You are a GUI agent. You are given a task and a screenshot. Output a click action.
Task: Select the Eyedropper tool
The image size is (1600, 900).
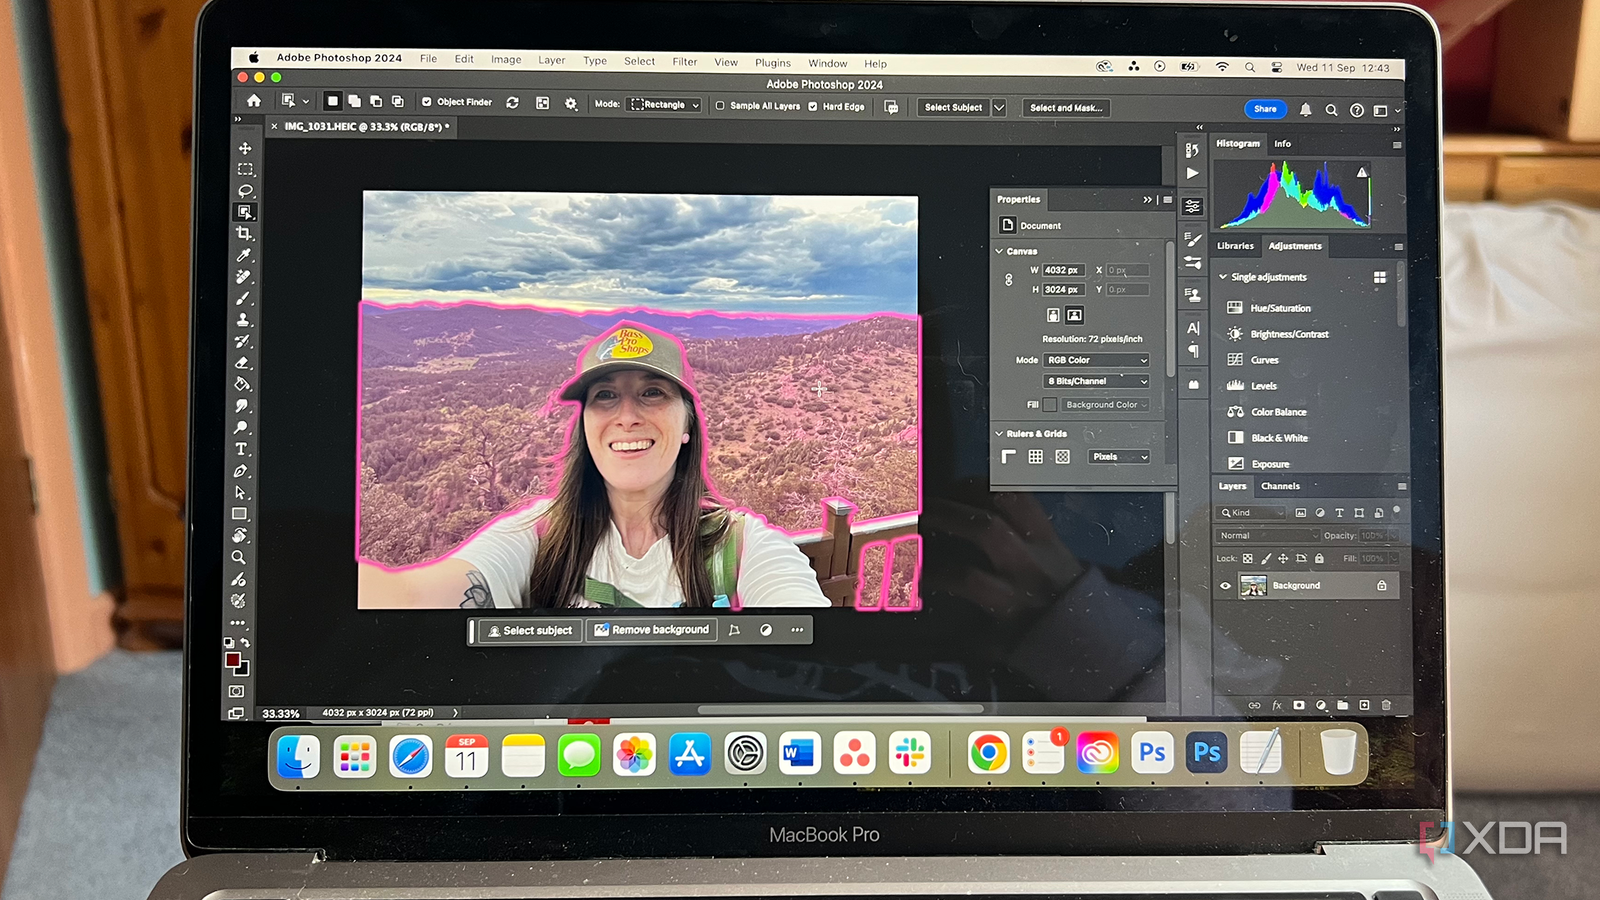click(x=243, y=255)
